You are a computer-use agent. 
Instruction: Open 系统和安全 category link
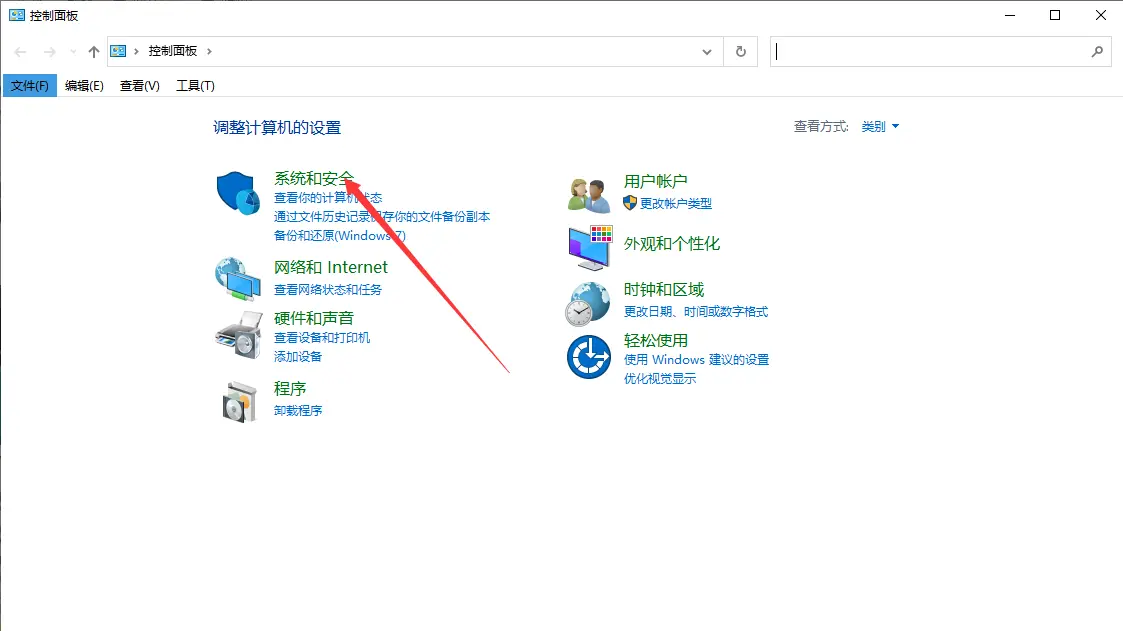tap(314, 178)
